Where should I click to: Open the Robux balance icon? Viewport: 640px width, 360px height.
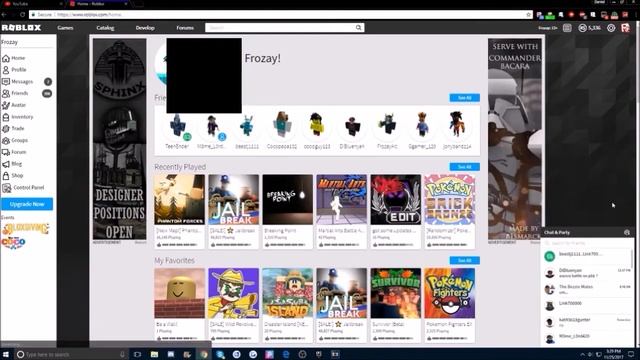click(582, 28)
